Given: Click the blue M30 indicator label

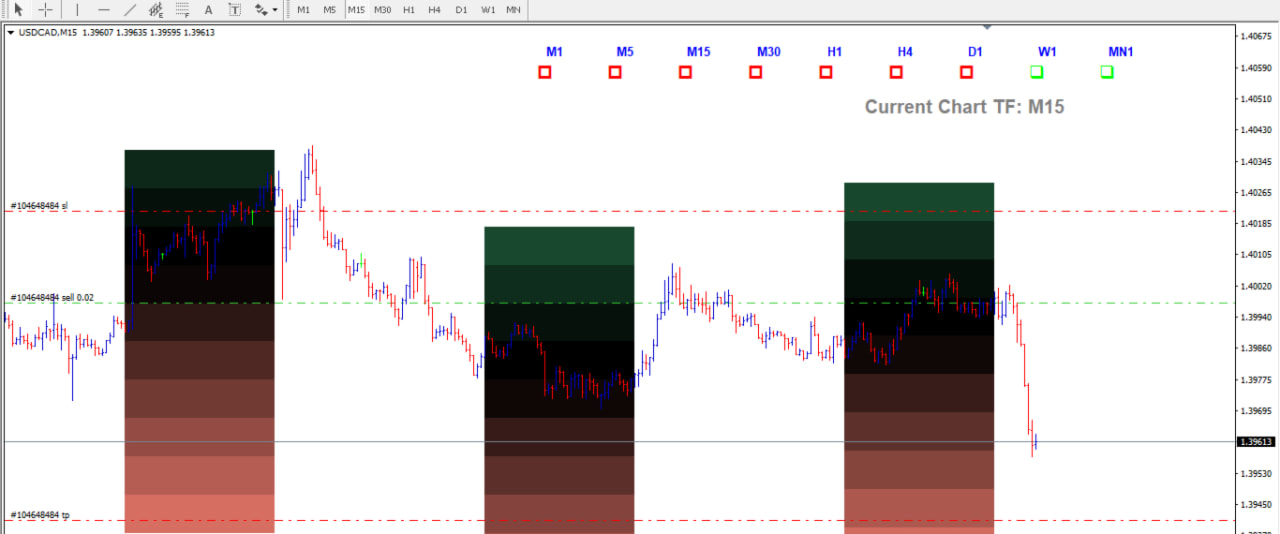Looking at the screenshot, I should point(769,51).
